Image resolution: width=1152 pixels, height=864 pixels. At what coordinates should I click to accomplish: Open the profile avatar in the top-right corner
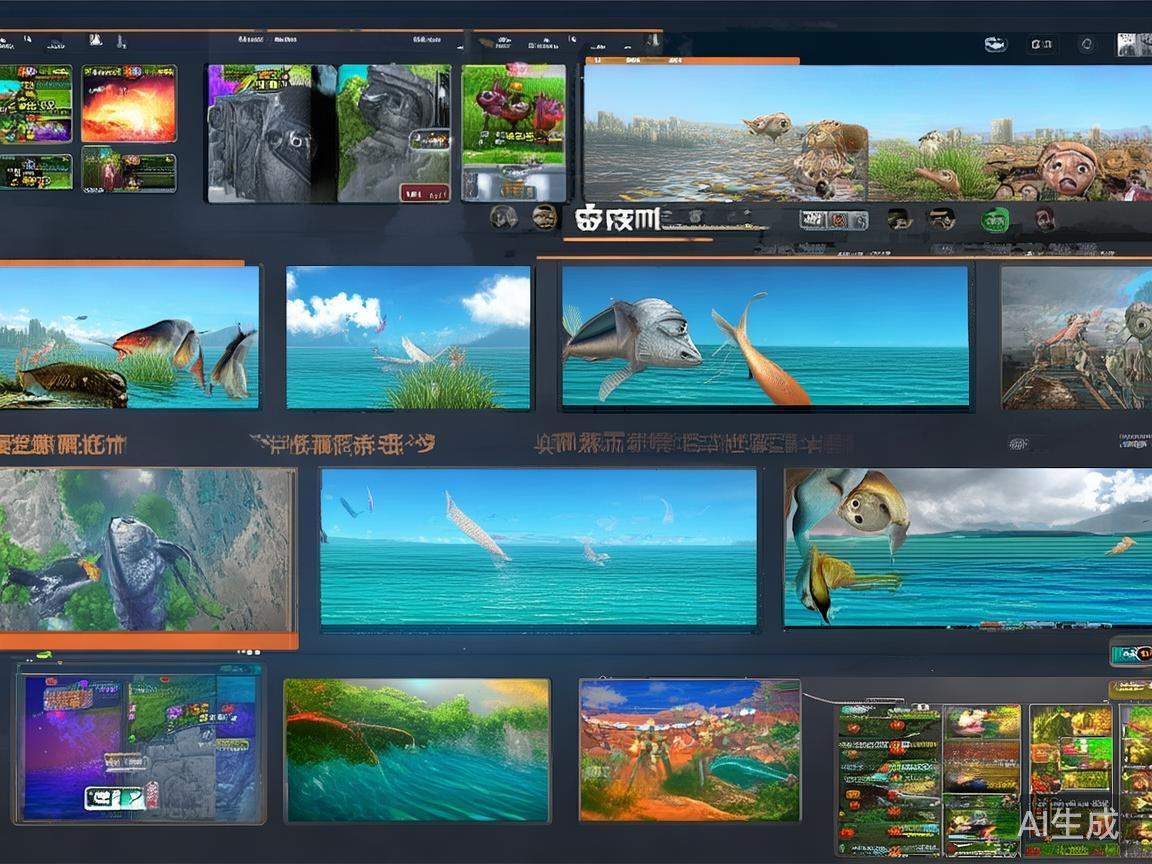[x=1133, y=44]
